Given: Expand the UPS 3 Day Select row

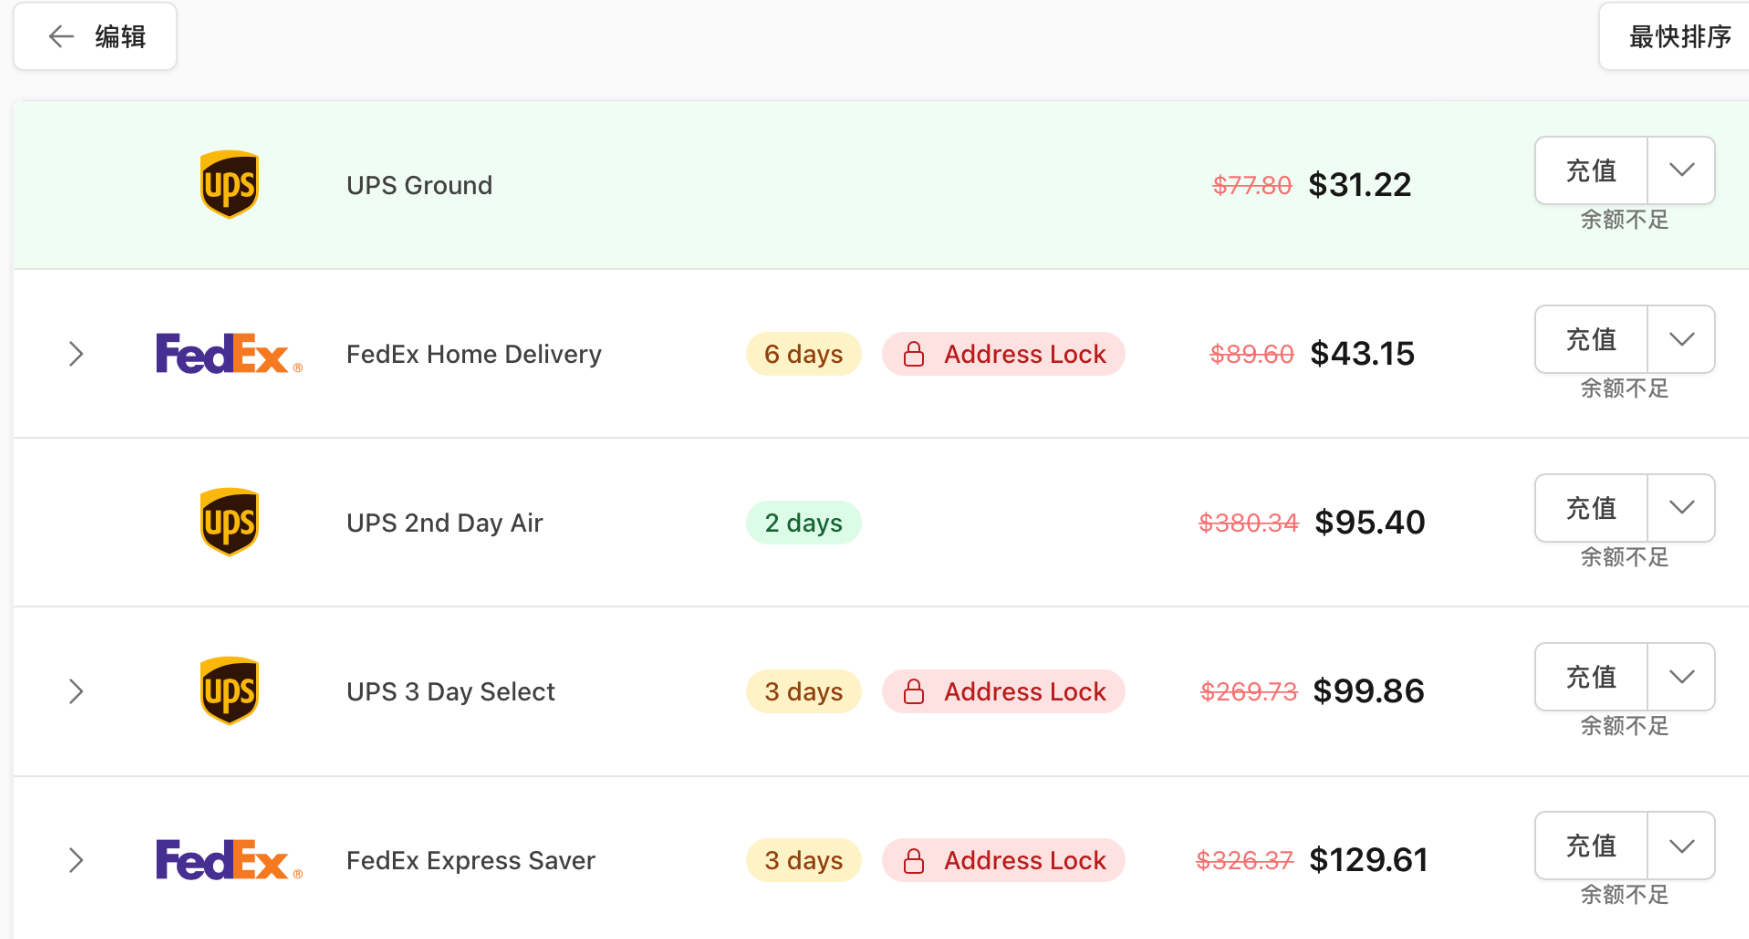Looking at the screenshot, I should pyautogui.click(x=76, y=691).
